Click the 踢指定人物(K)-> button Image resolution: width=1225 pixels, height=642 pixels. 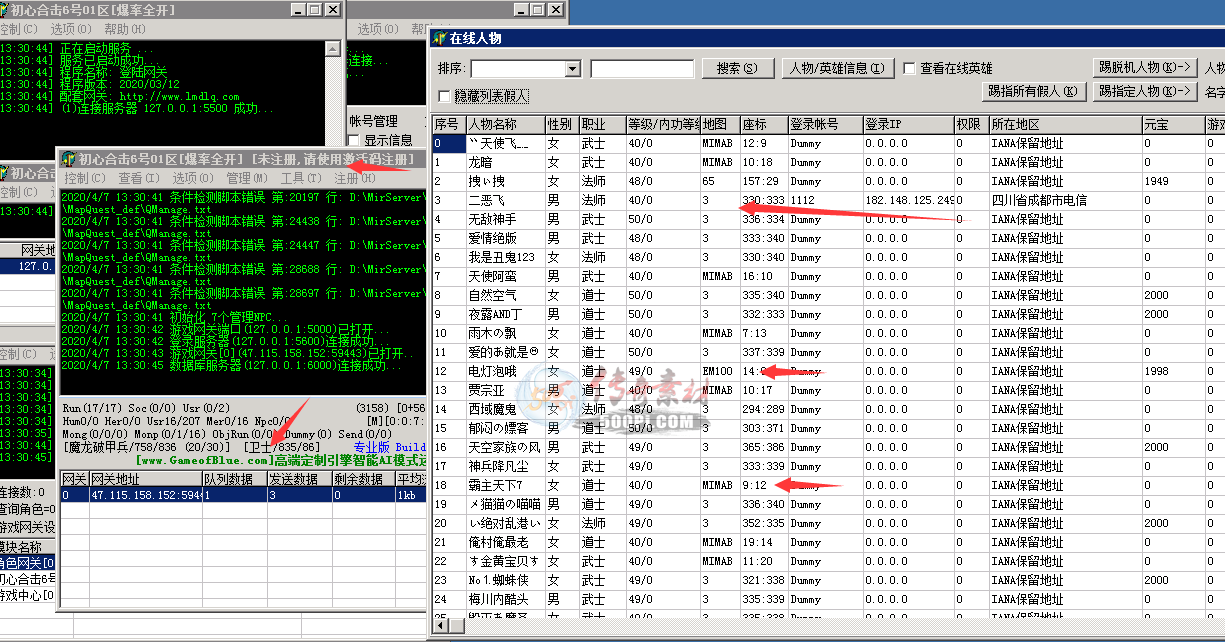click(1144, 91)
